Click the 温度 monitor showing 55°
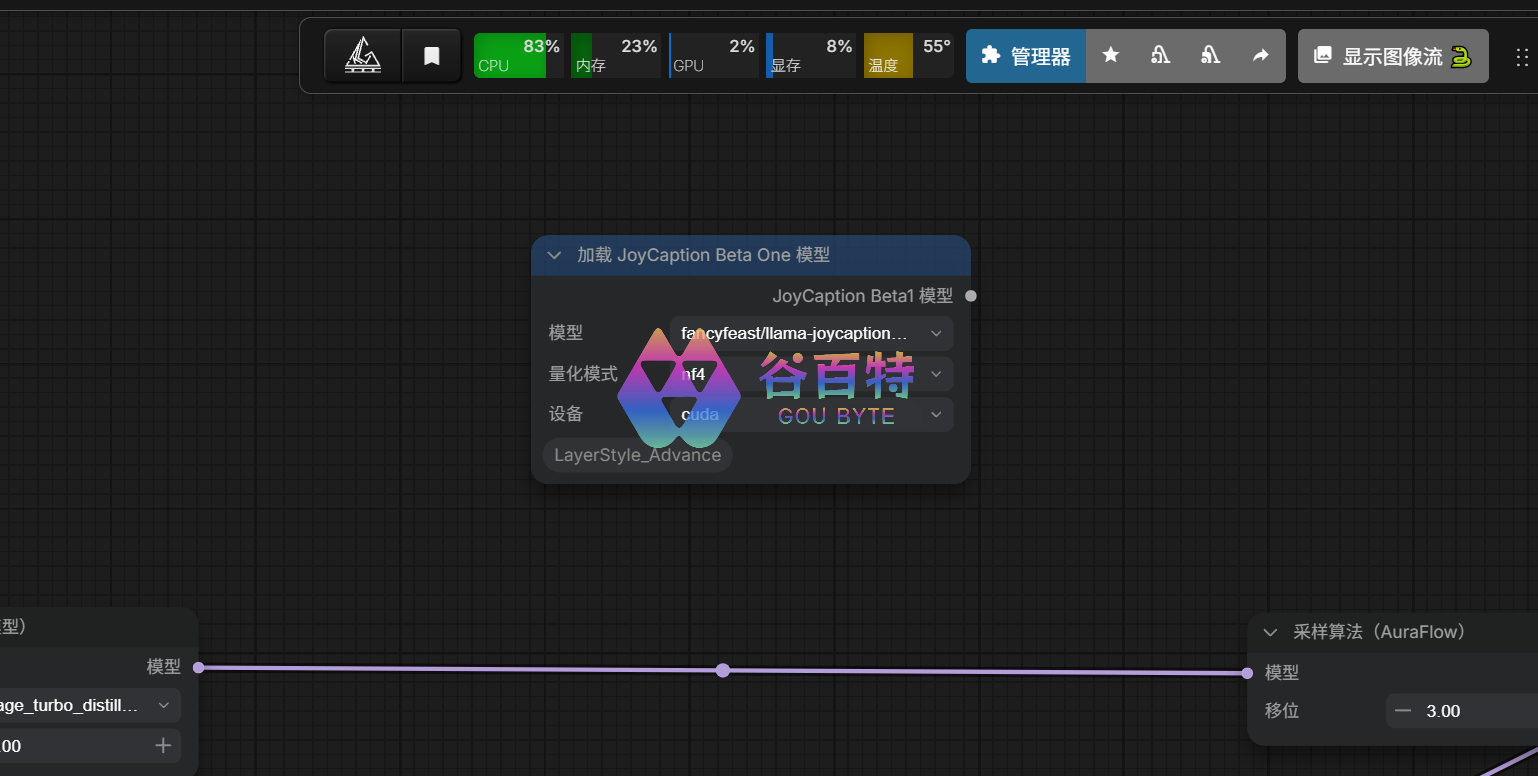1538x776 pixels. click(908, 56)
